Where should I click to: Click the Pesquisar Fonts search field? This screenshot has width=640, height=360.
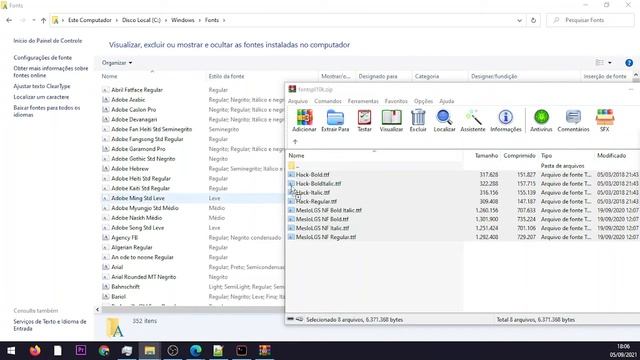(x=590, y=20)
